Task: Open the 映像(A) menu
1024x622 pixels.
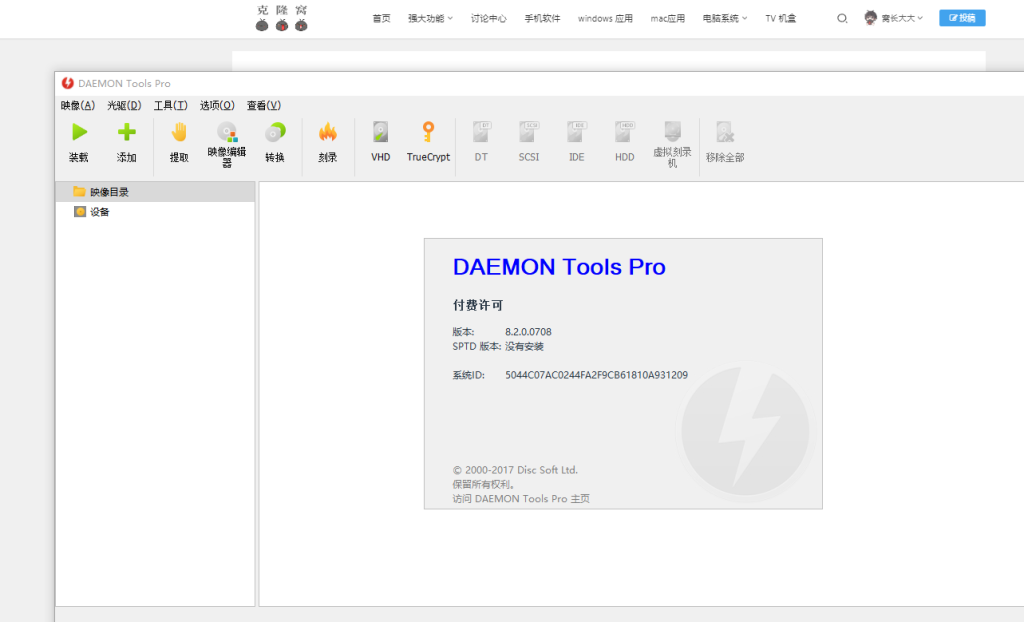Action: tap(78, 105)
